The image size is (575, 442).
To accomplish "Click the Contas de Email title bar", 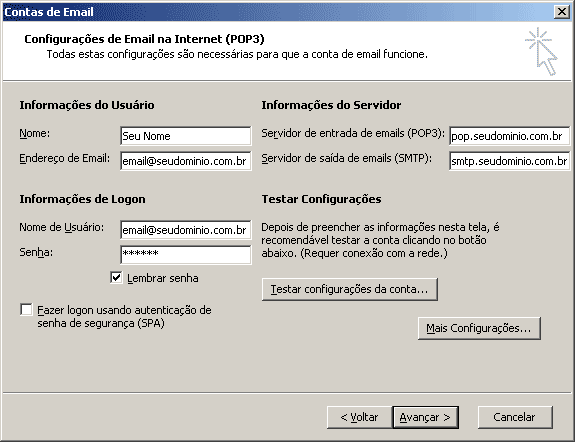I will click(x=279, y=12).
